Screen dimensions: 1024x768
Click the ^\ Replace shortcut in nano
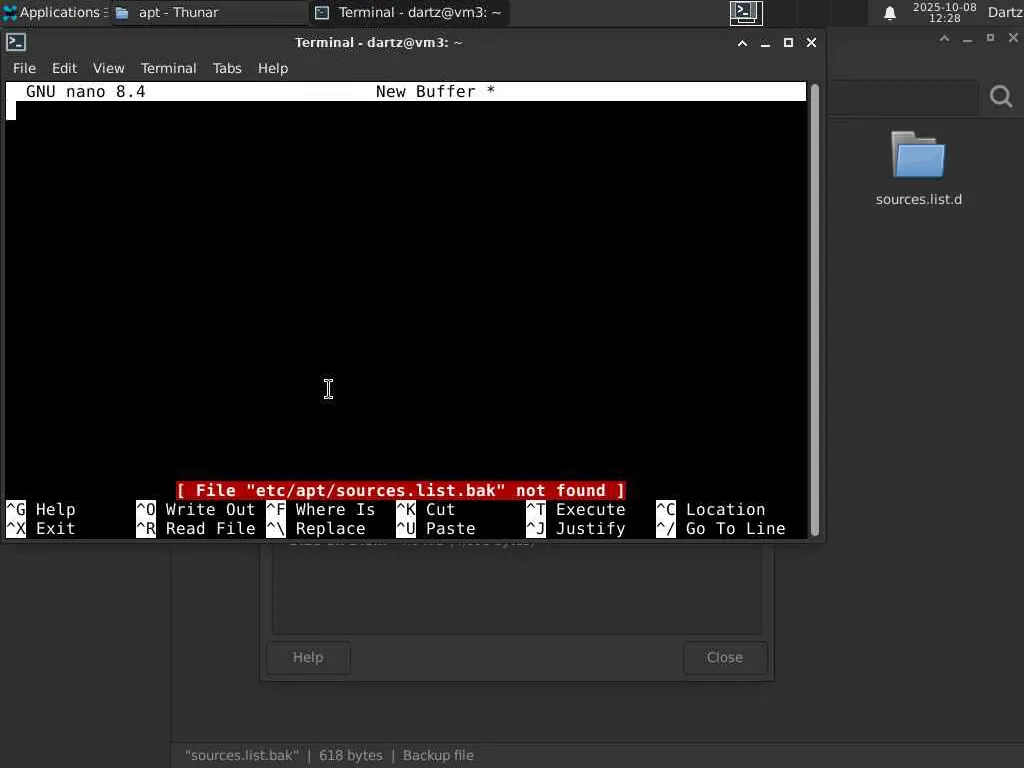[x=316, y=528]
